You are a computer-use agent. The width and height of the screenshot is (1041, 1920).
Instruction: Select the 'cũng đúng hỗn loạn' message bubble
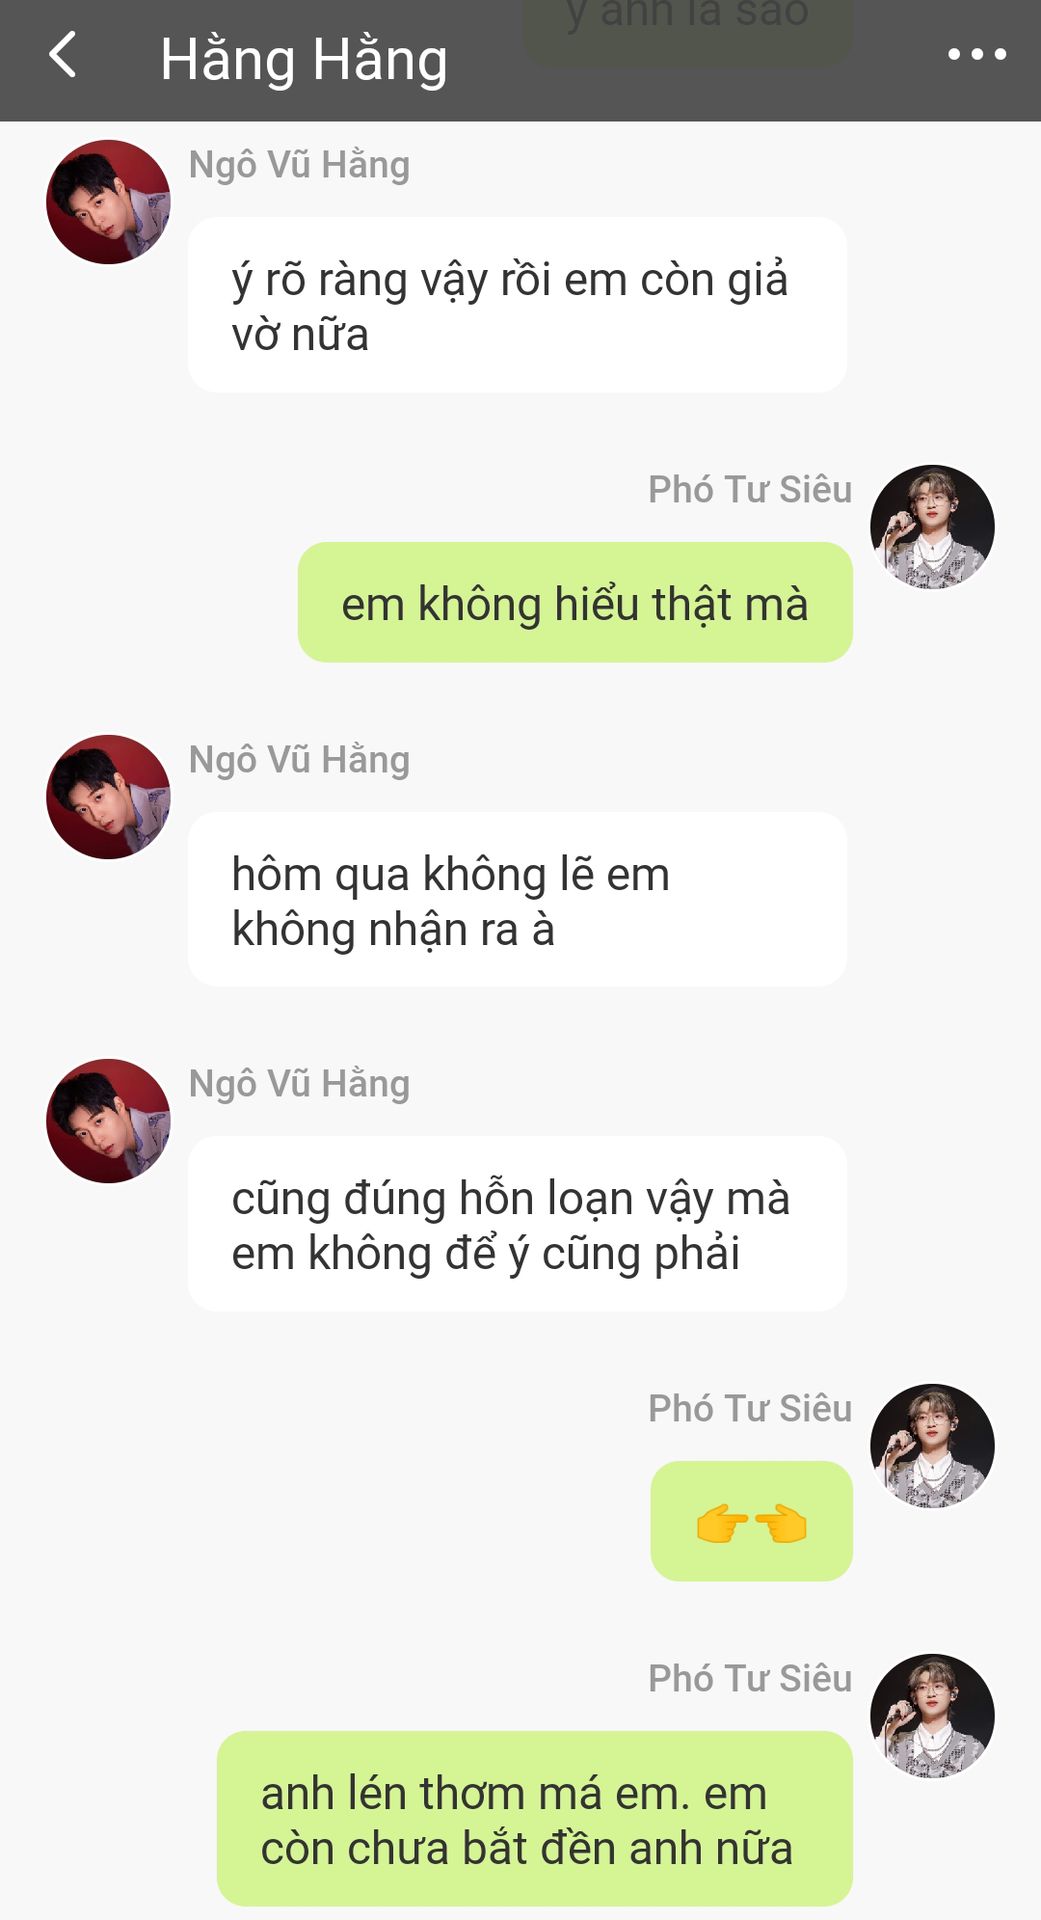point(517,1224)
